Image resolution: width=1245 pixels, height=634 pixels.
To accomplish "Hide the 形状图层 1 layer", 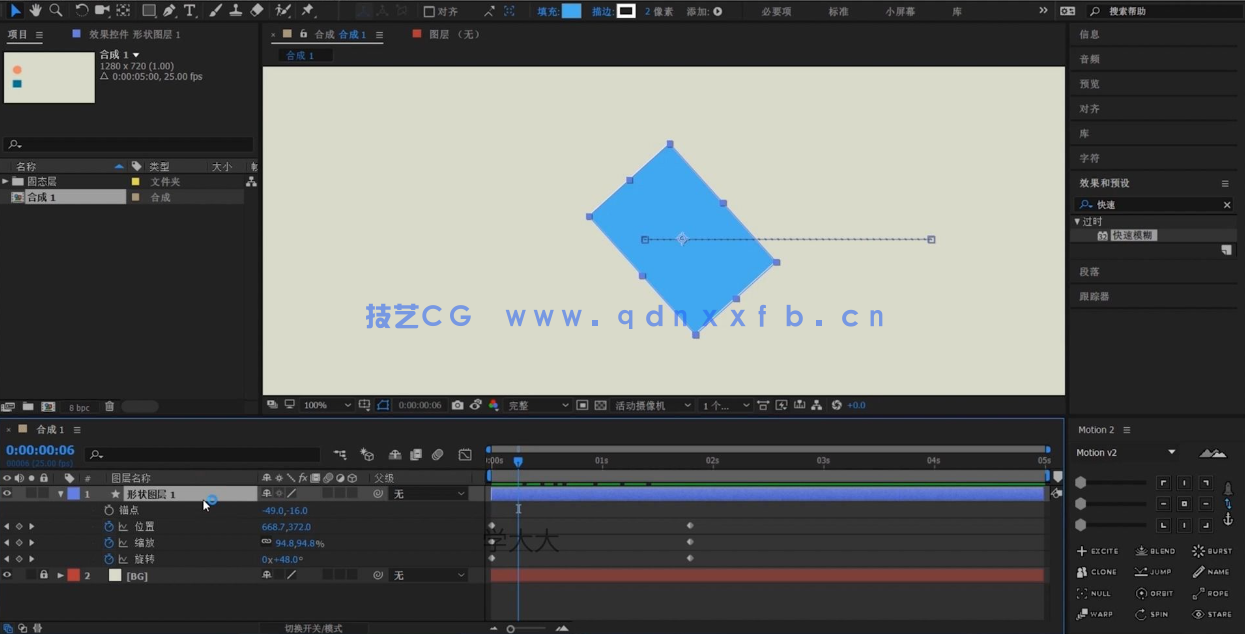I will tap(7, 493).
